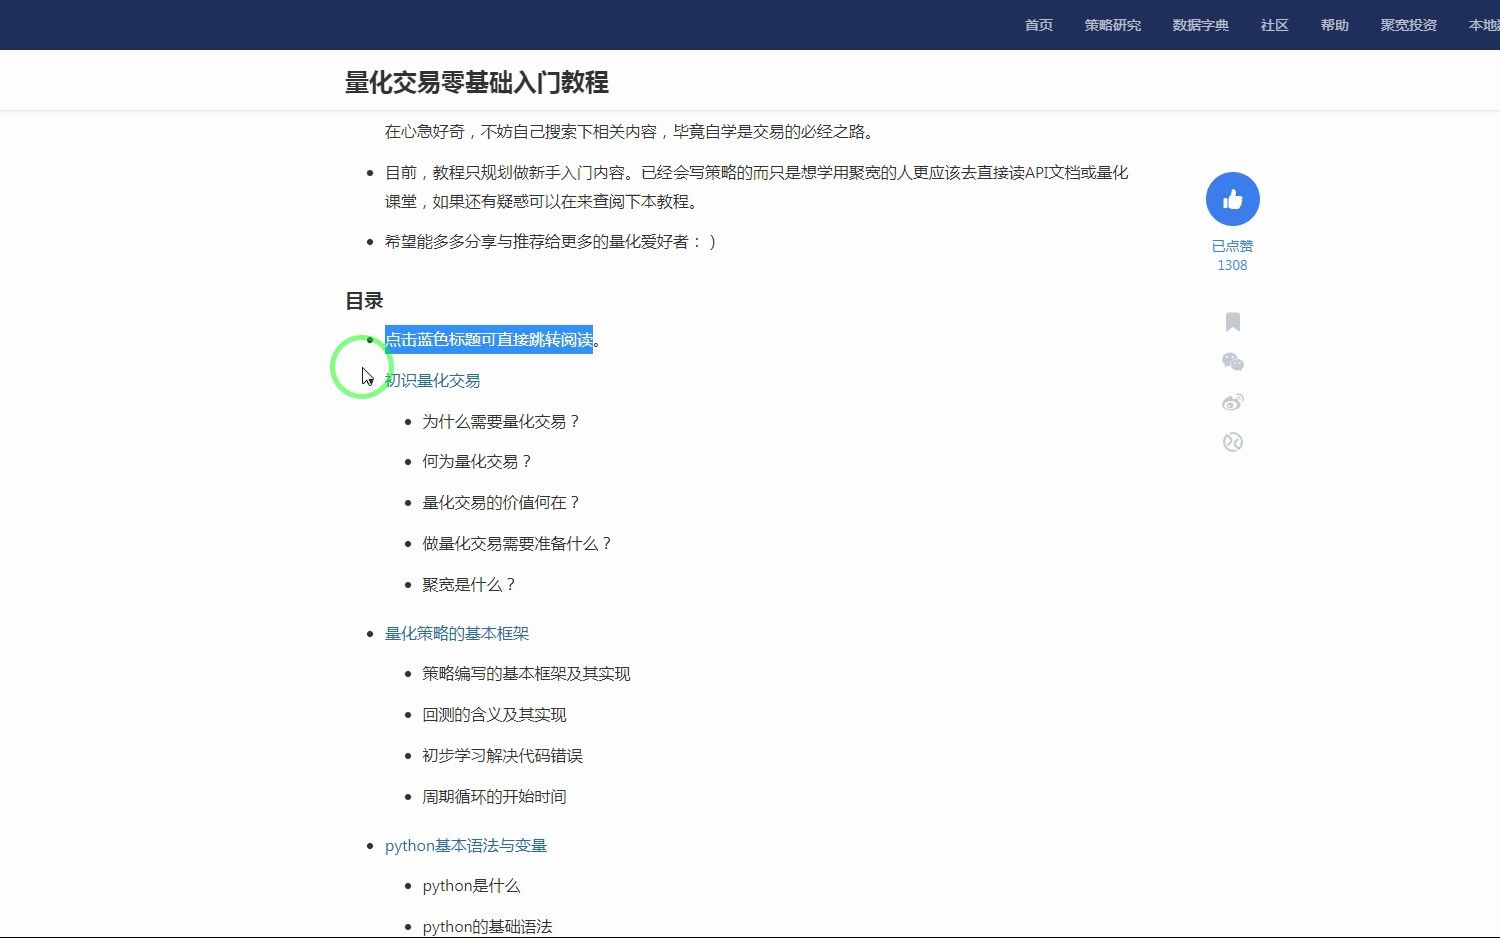Click the 为什么需要量化交易？ item
1500x938 pixels.
(x=502, y=422)
